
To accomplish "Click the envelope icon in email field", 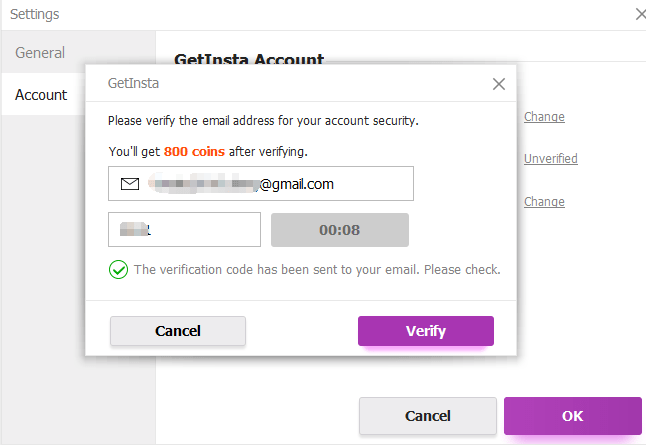I will (130, 184).
